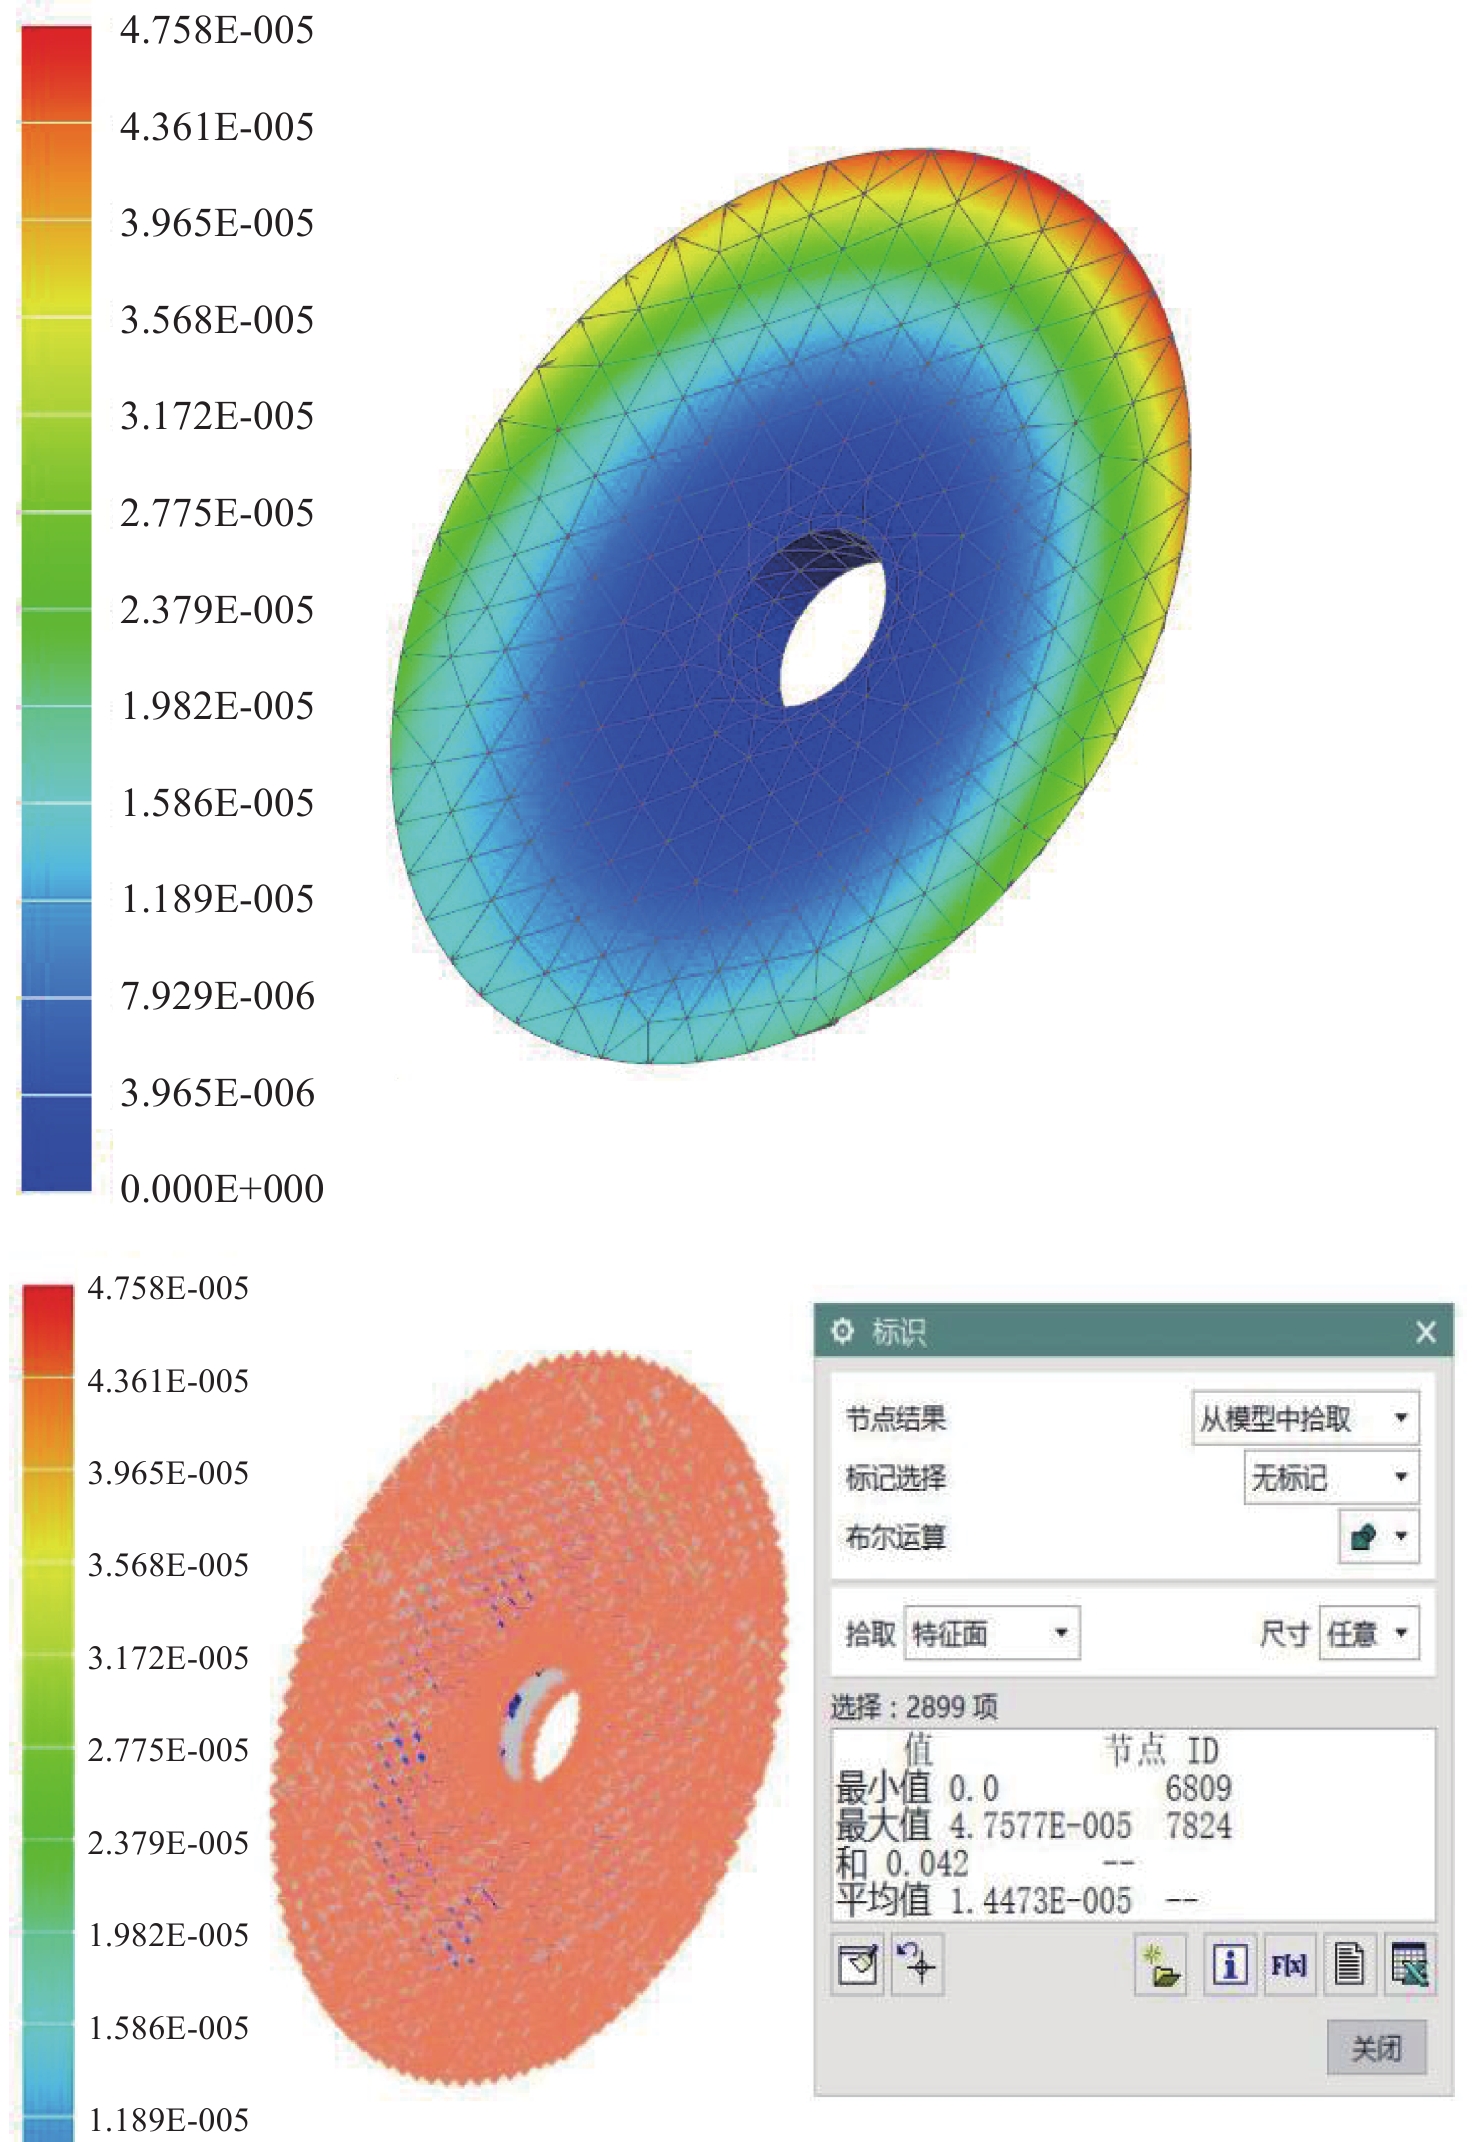1476x2142 pixels.
Task: Click the reset pick cursor icon
Action: click(x=916, y=1965)
